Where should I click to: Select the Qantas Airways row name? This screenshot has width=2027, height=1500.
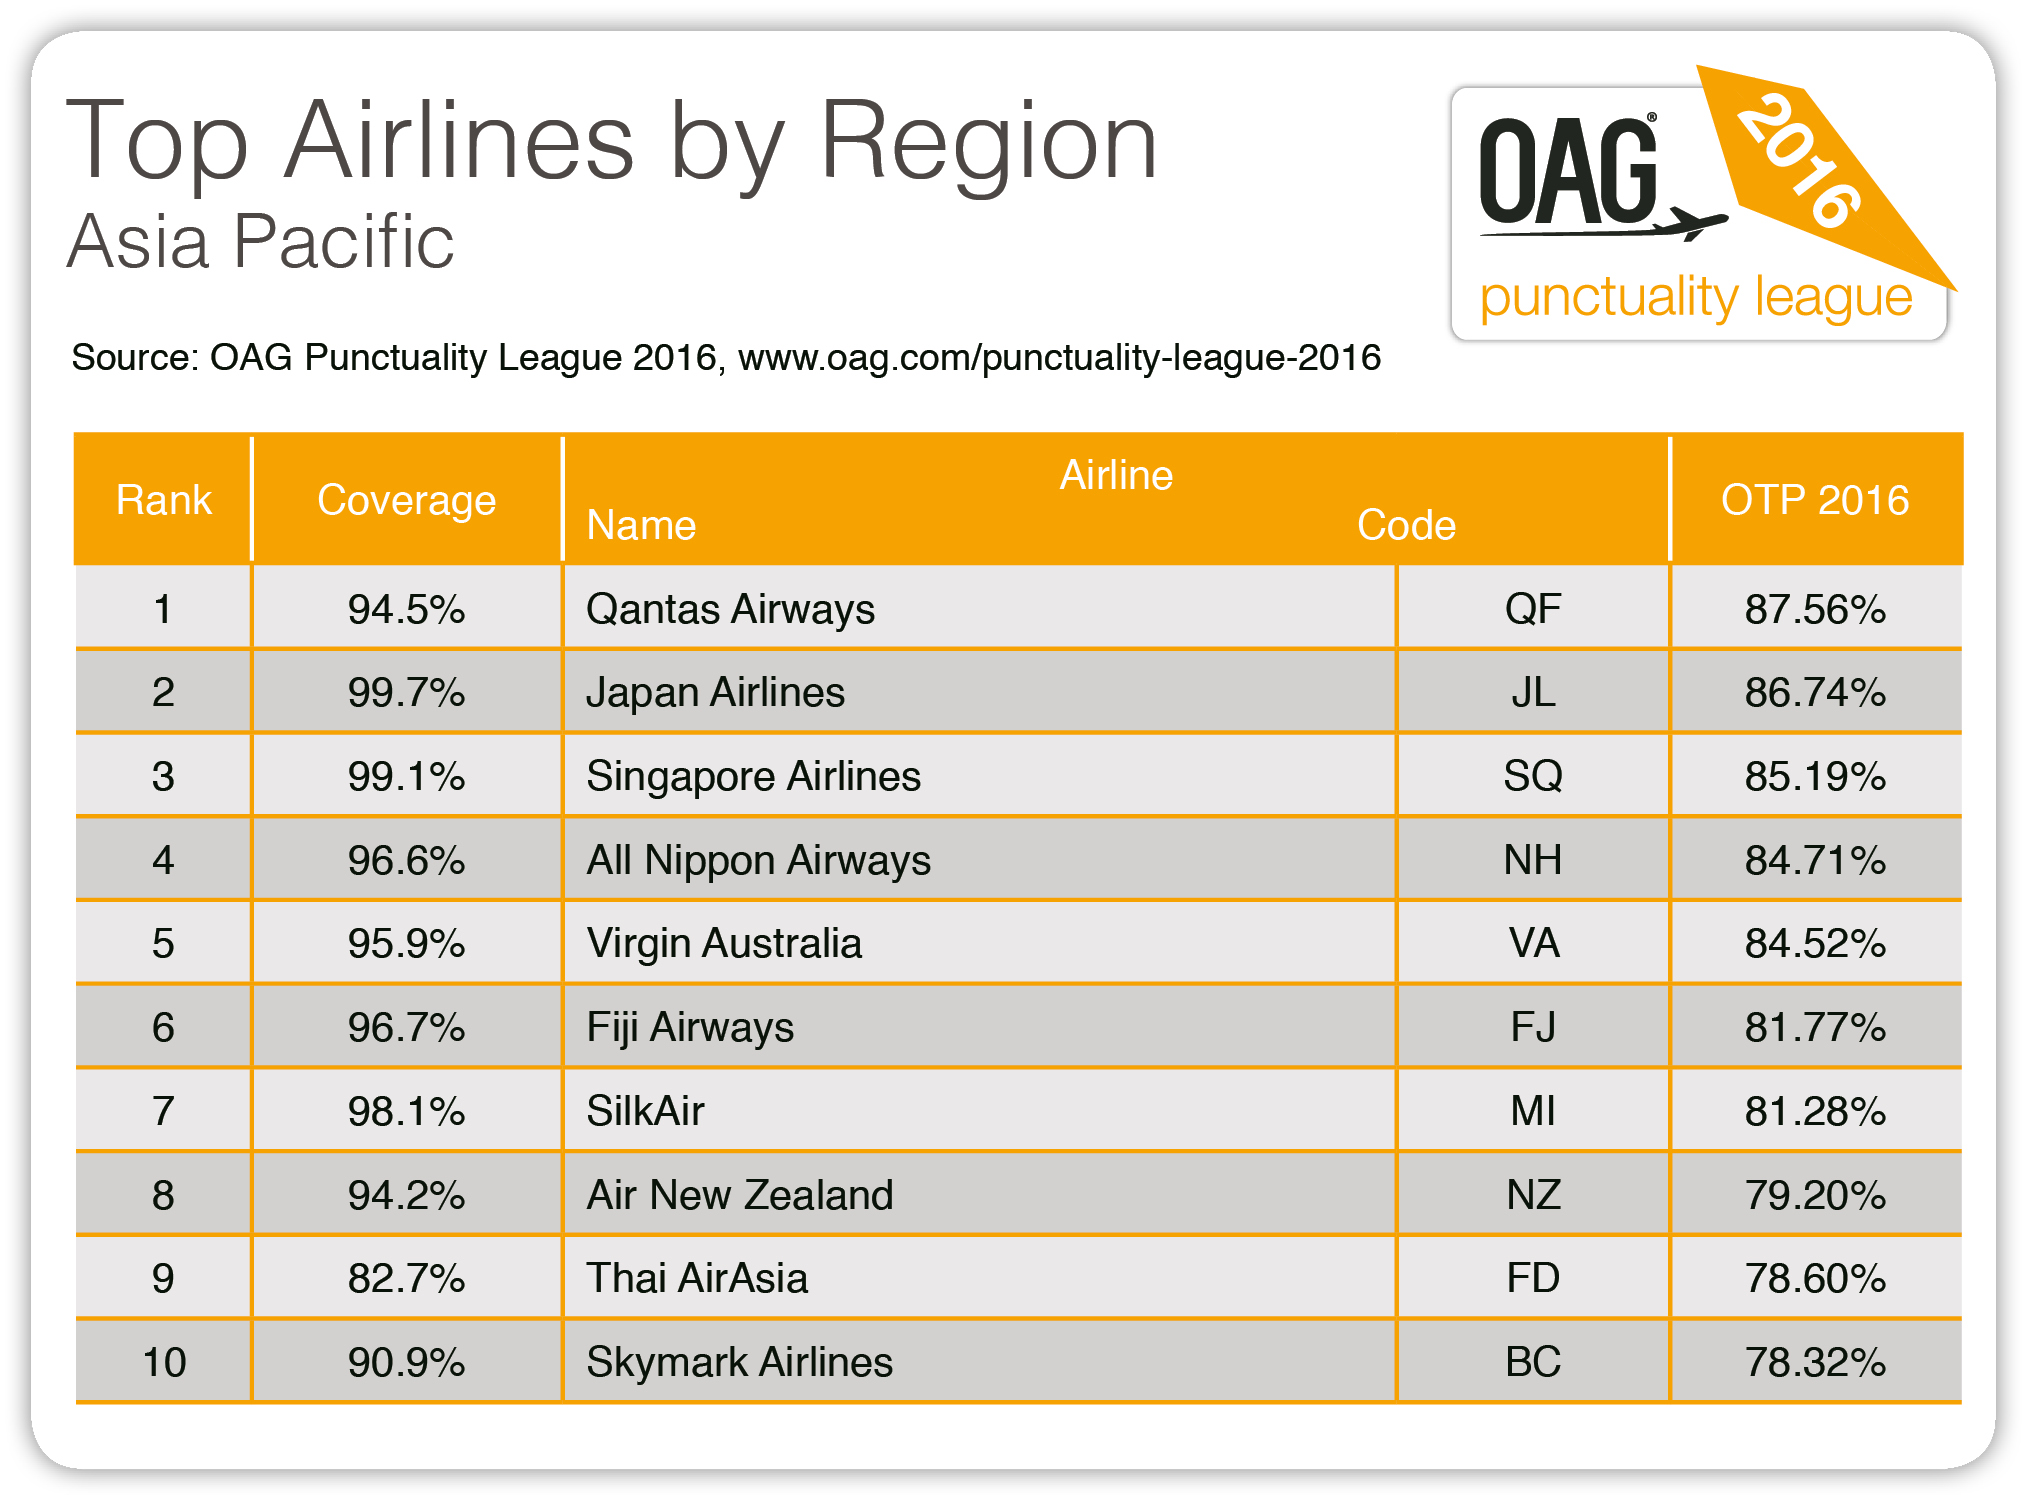tap(730, 609)
